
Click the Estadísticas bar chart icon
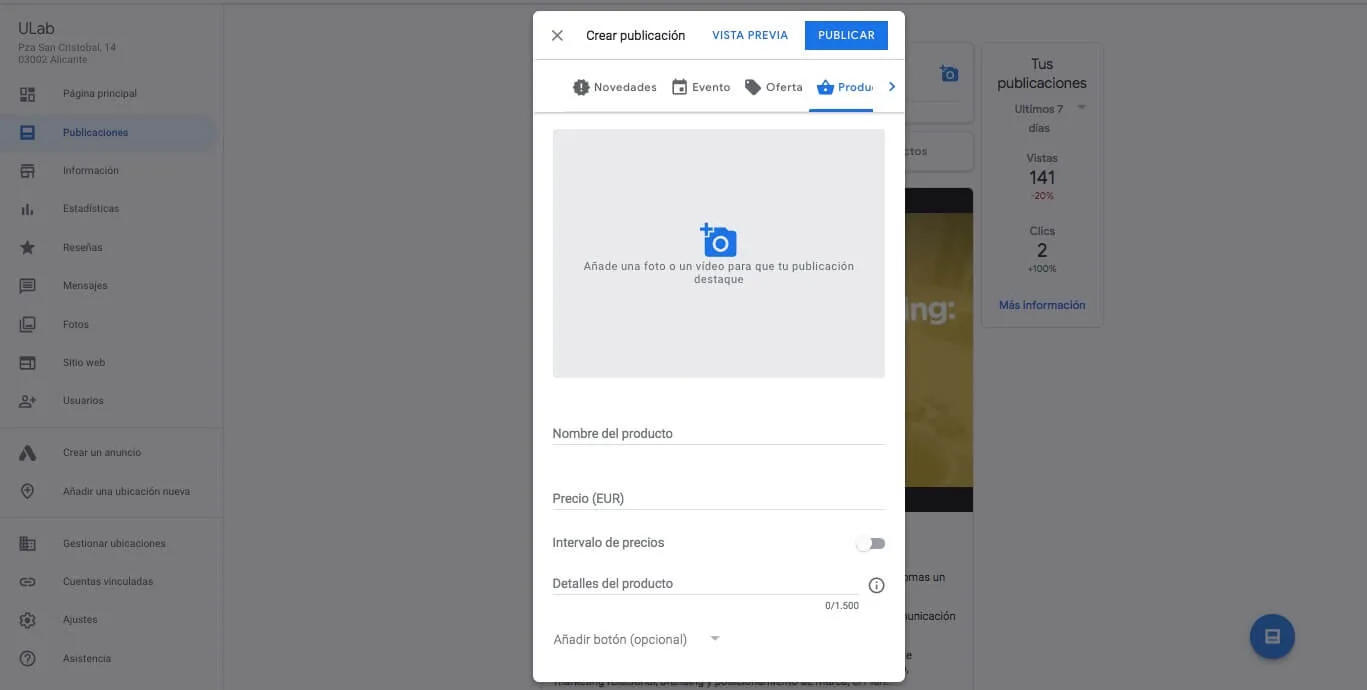click(x=27, y=209)
